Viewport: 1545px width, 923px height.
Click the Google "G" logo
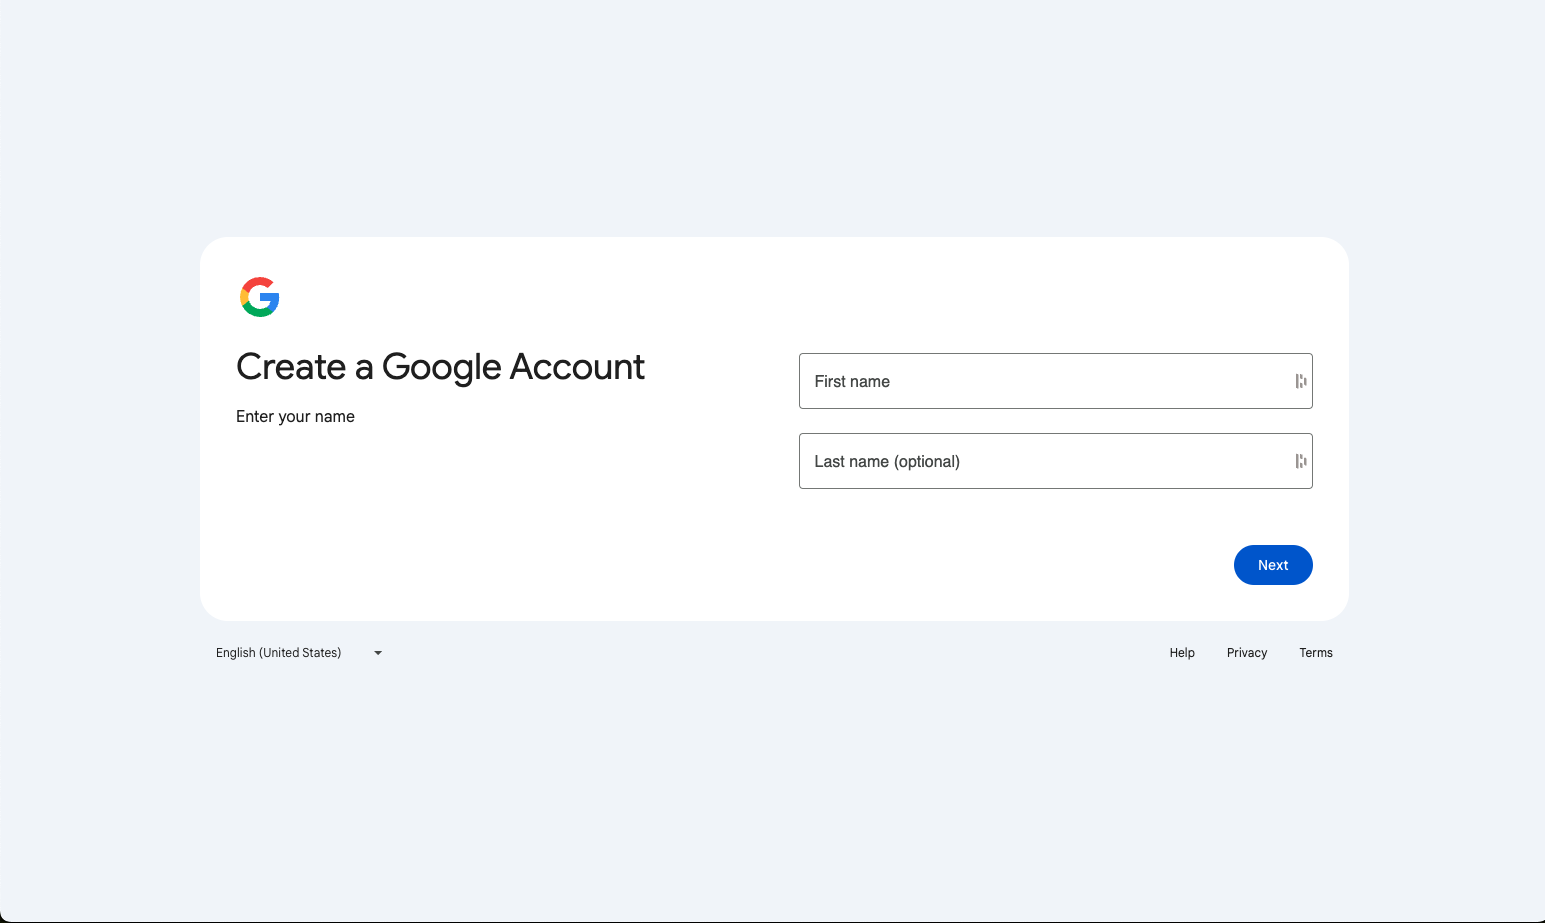[x=260, y=297]
